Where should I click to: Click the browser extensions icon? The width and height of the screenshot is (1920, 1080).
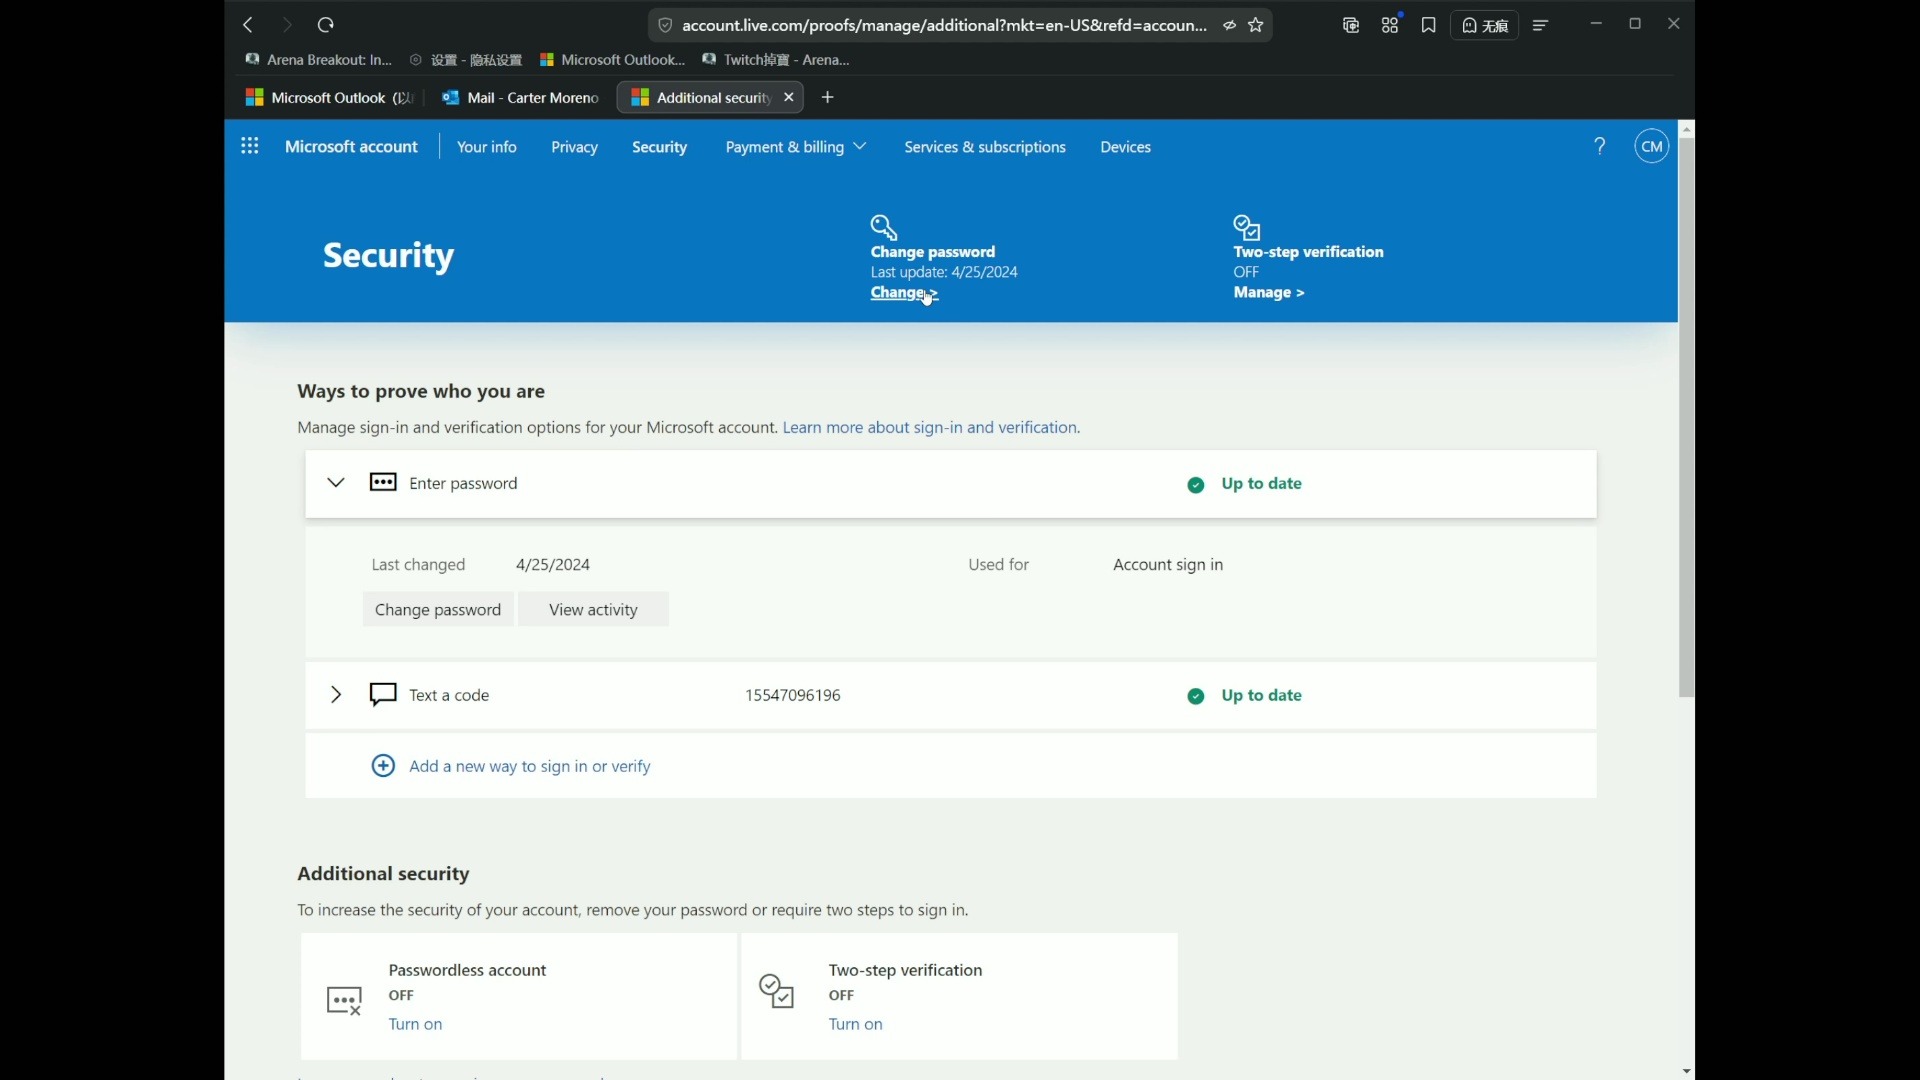tap(1390, 26)
